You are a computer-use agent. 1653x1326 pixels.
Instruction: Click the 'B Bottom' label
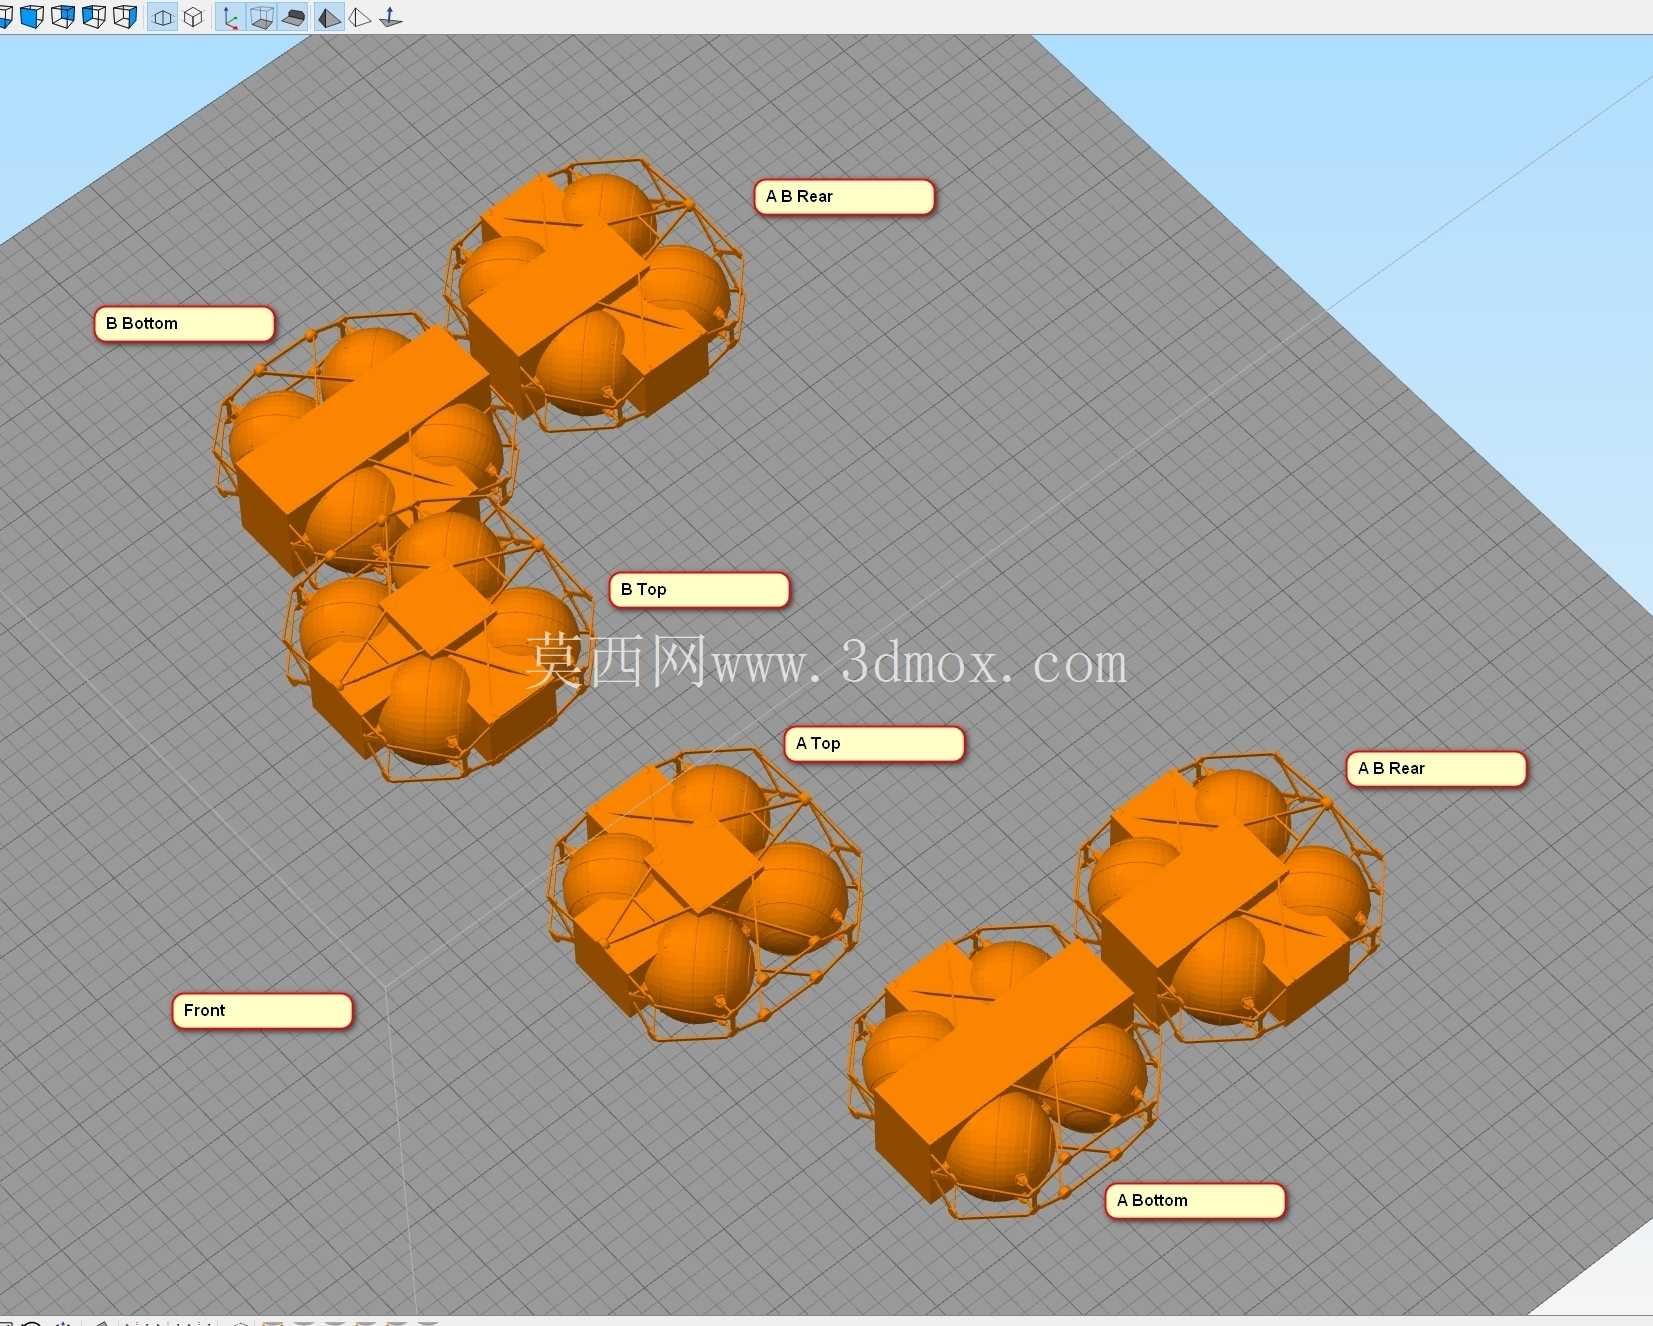click(184, 324)
